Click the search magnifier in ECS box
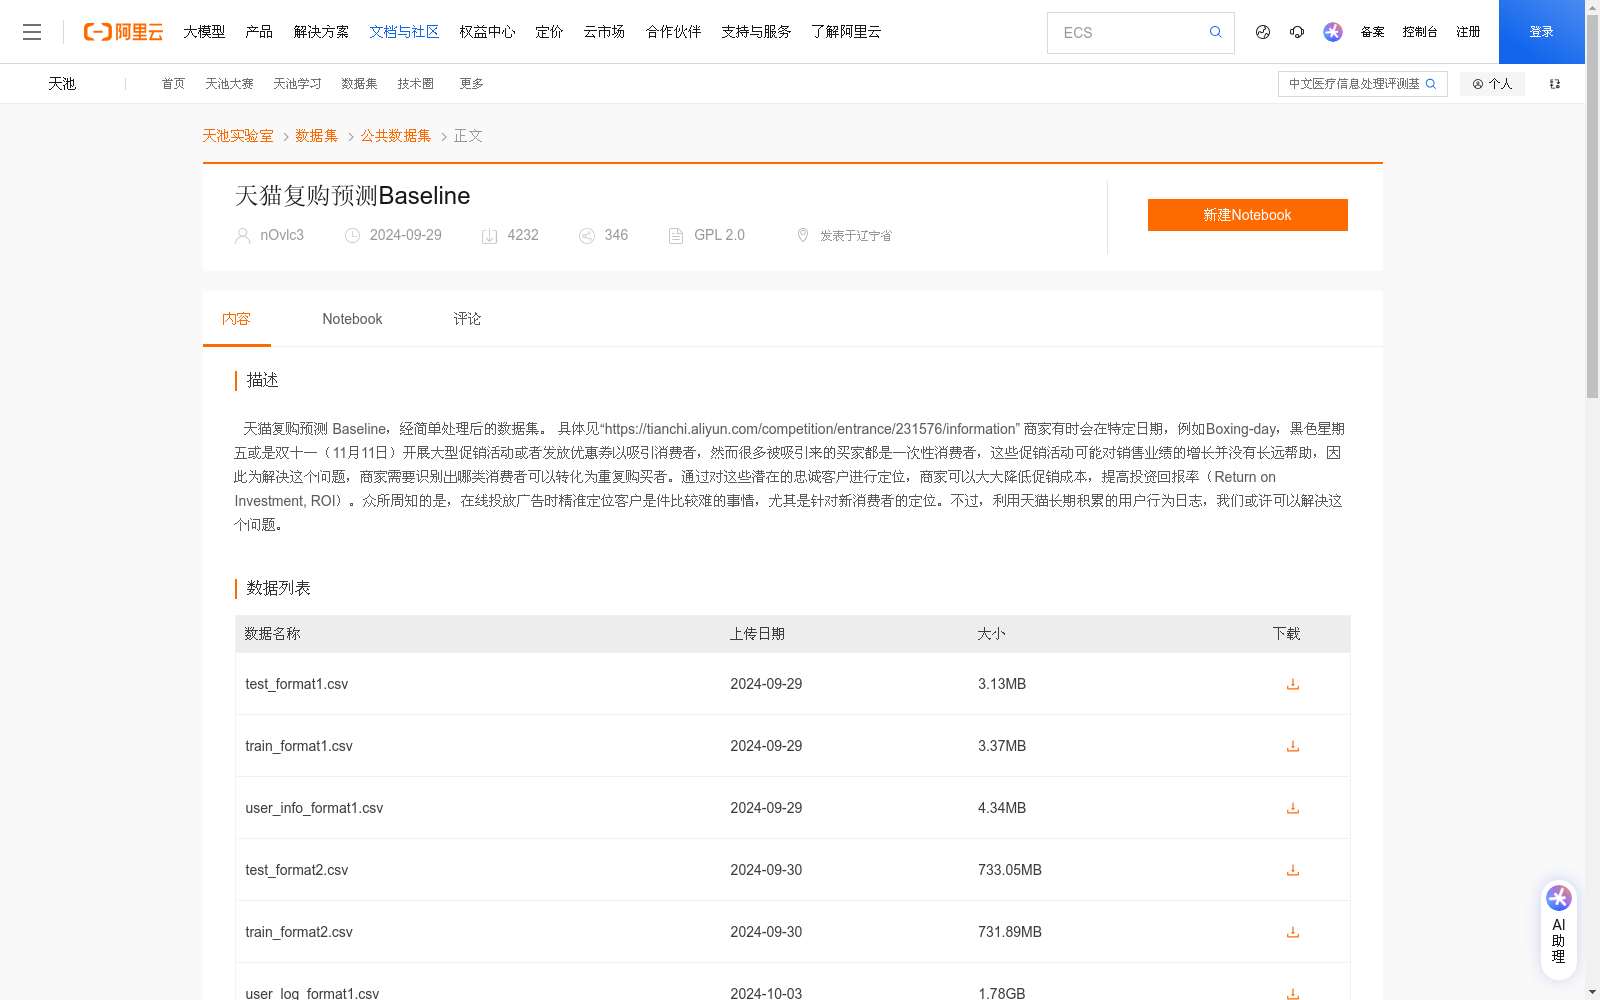This screenshot has width=1600, height=1000. pyautogui.click(x=1215, y=32)
